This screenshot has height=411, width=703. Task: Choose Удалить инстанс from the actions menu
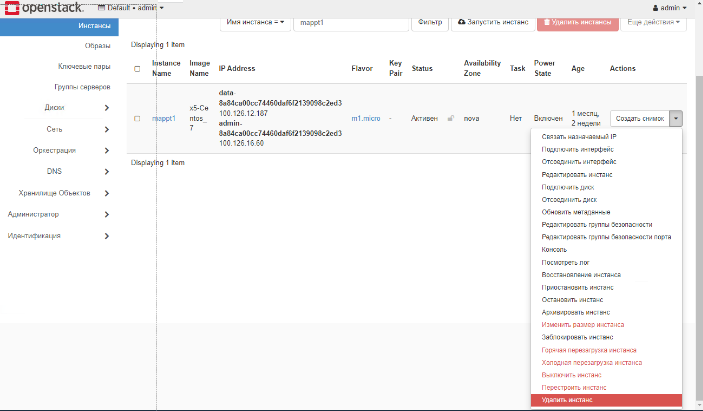click(x=605, y=400)
